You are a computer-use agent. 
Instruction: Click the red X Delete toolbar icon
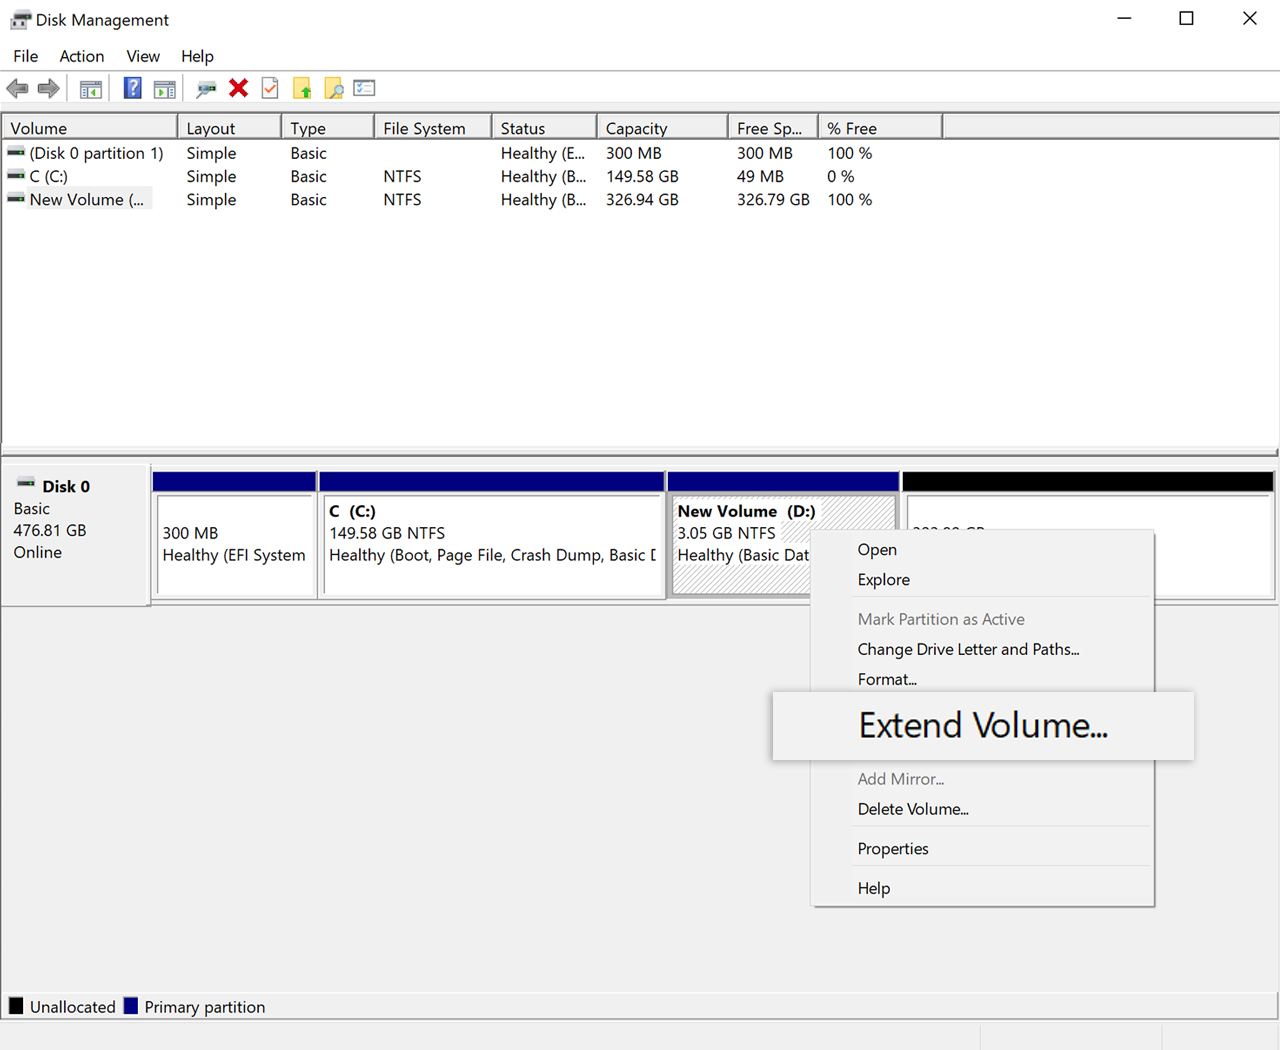[x=238, y=89]
